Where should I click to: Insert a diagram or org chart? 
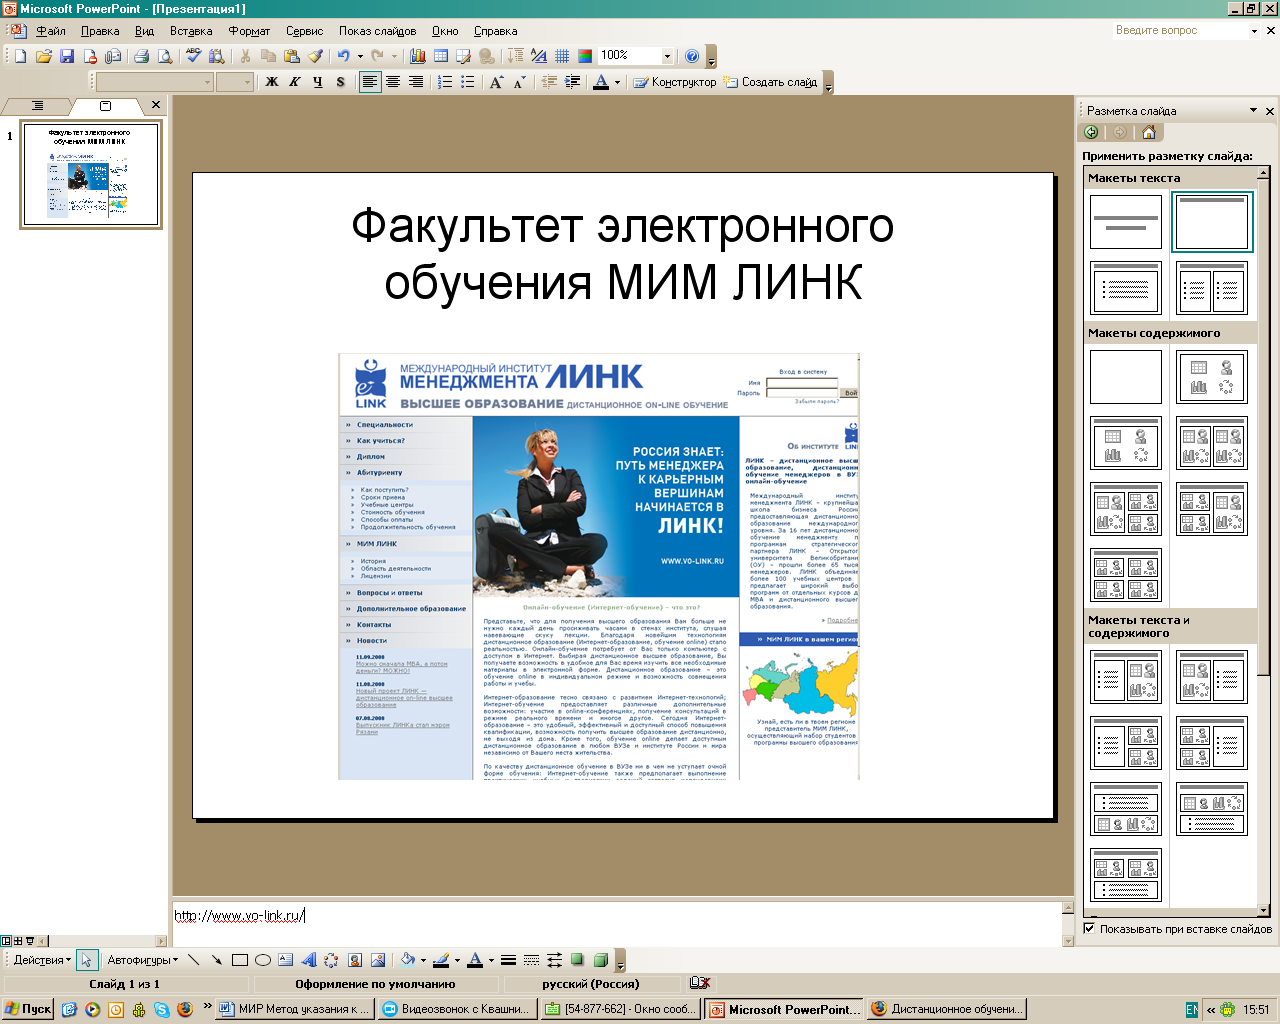tap(332, 960)
